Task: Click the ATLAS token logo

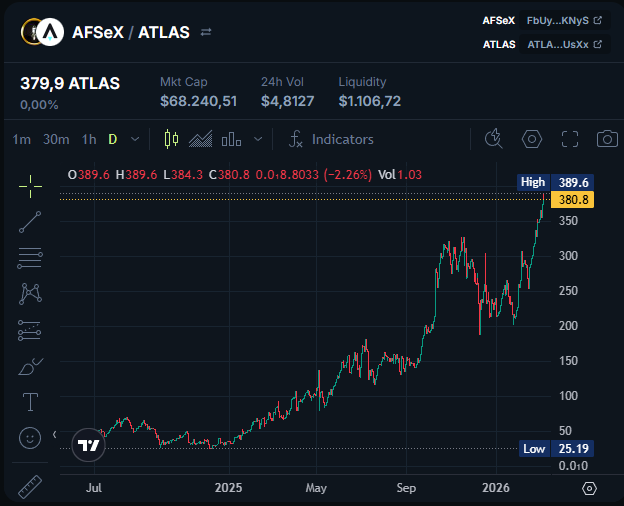Action: tap(50, 32)
